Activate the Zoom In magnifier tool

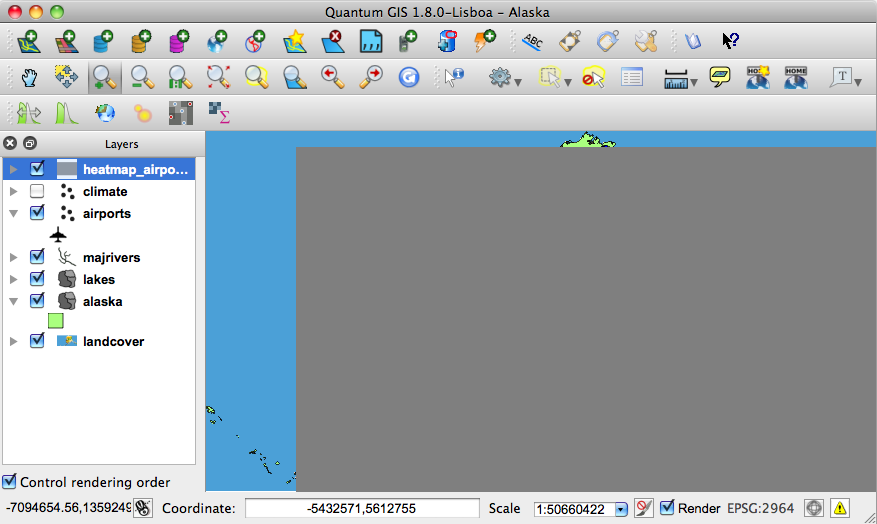101,77
